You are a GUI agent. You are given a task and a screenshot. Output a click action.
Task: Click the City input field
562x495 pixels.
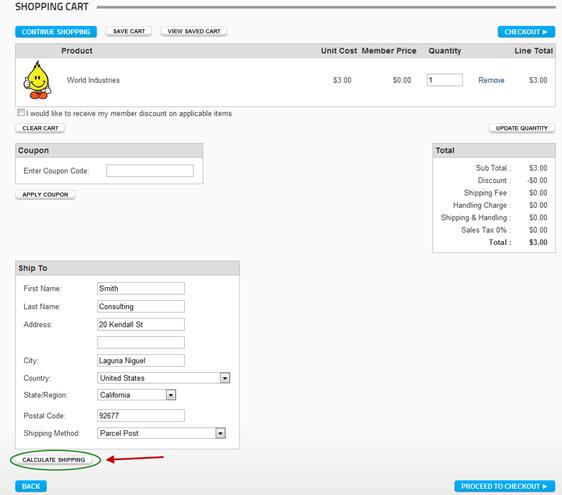141,360
